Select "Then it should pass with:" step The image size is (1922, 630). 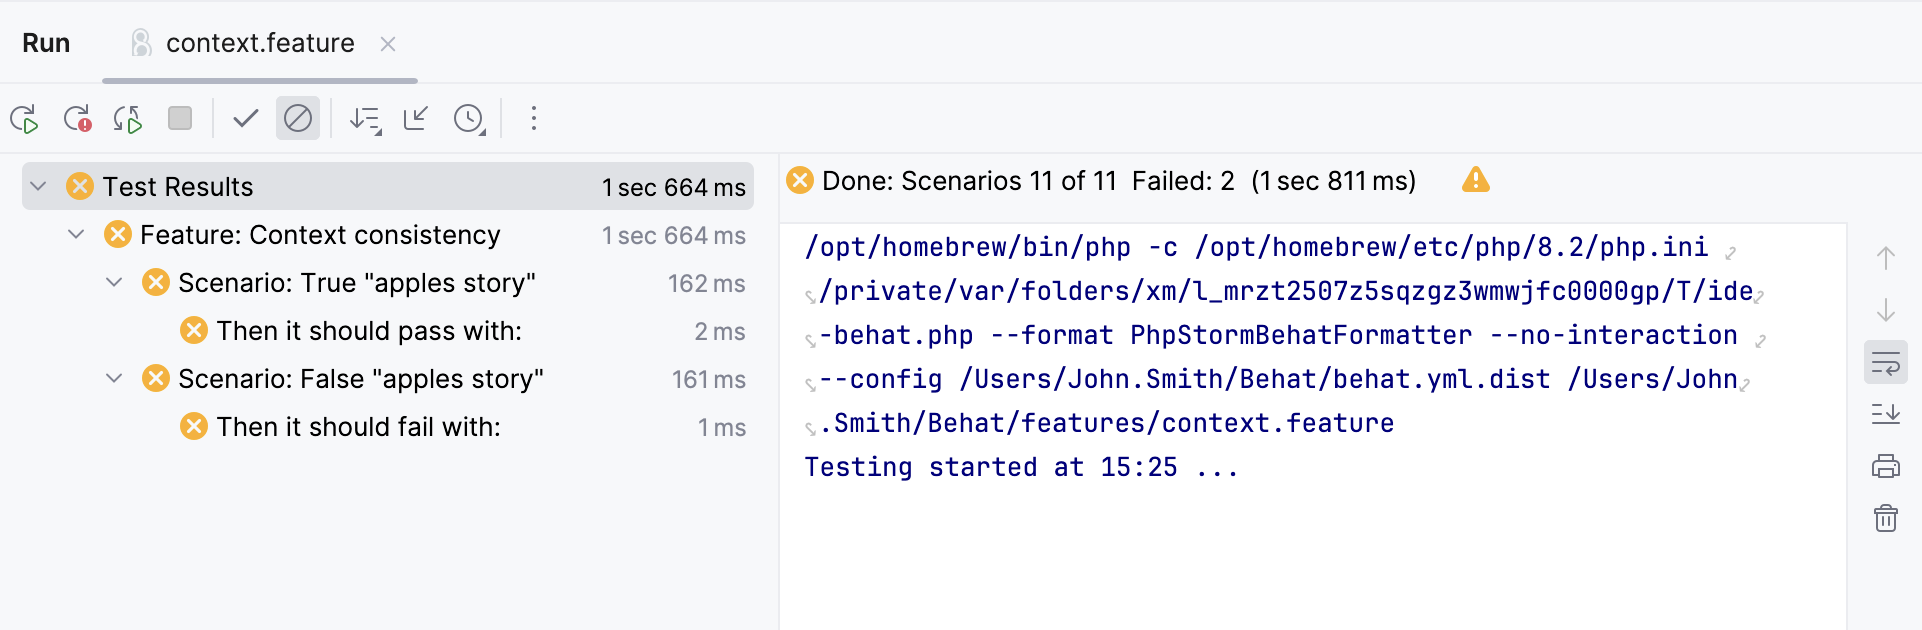tap(369, 331)
